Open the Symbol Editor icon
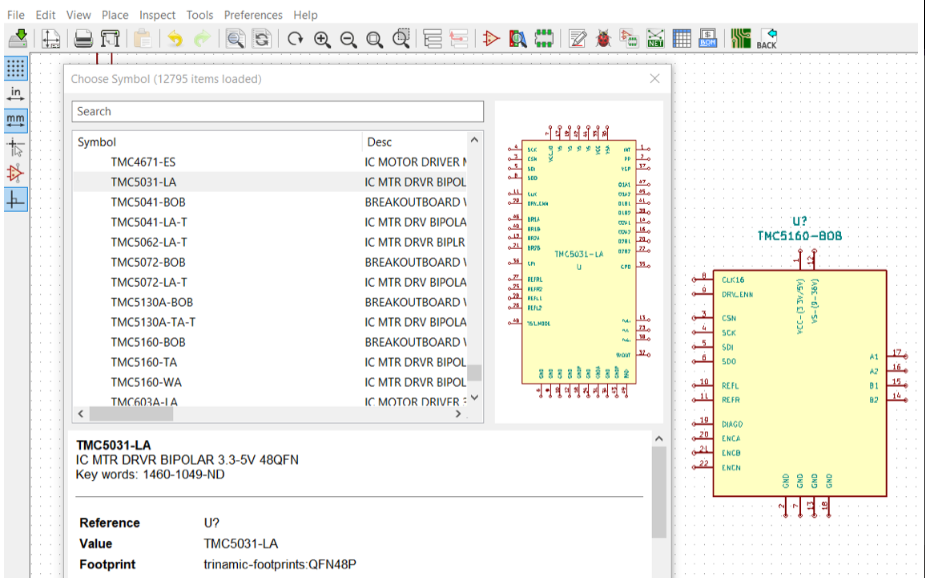This screenshot has width=925, height=578. (491, 39)
